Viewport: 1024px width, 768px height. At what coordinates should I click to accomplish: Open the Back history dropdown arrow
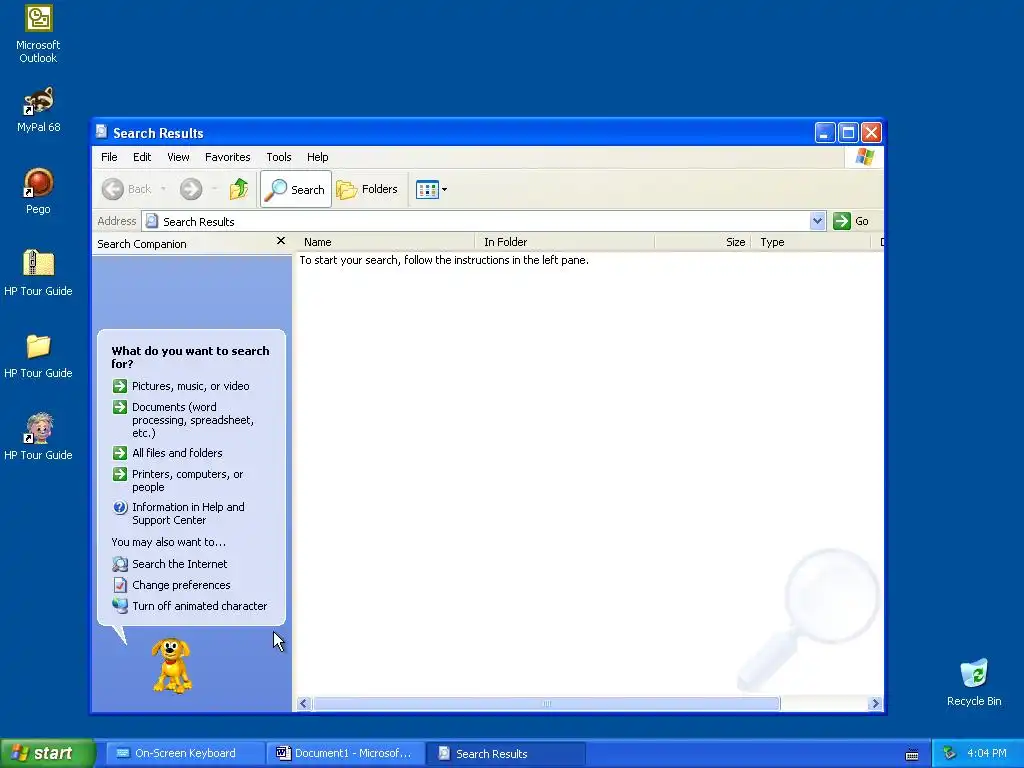pyautogui.click(x=163, y=189)
